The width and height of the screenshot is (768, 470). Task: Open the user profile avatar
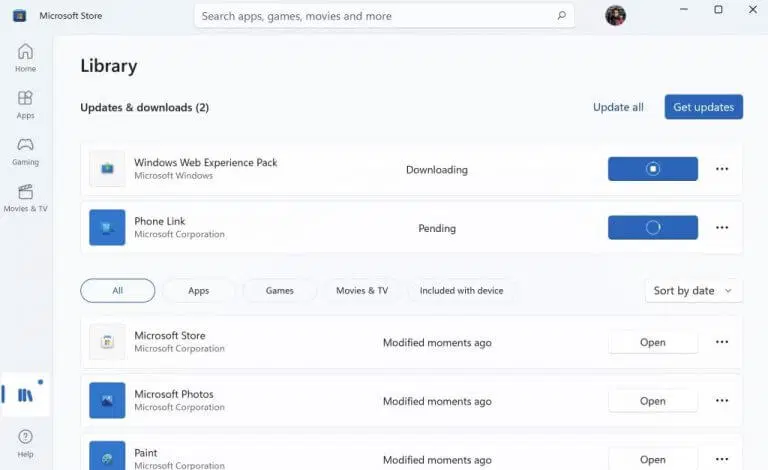pos(615,16)
